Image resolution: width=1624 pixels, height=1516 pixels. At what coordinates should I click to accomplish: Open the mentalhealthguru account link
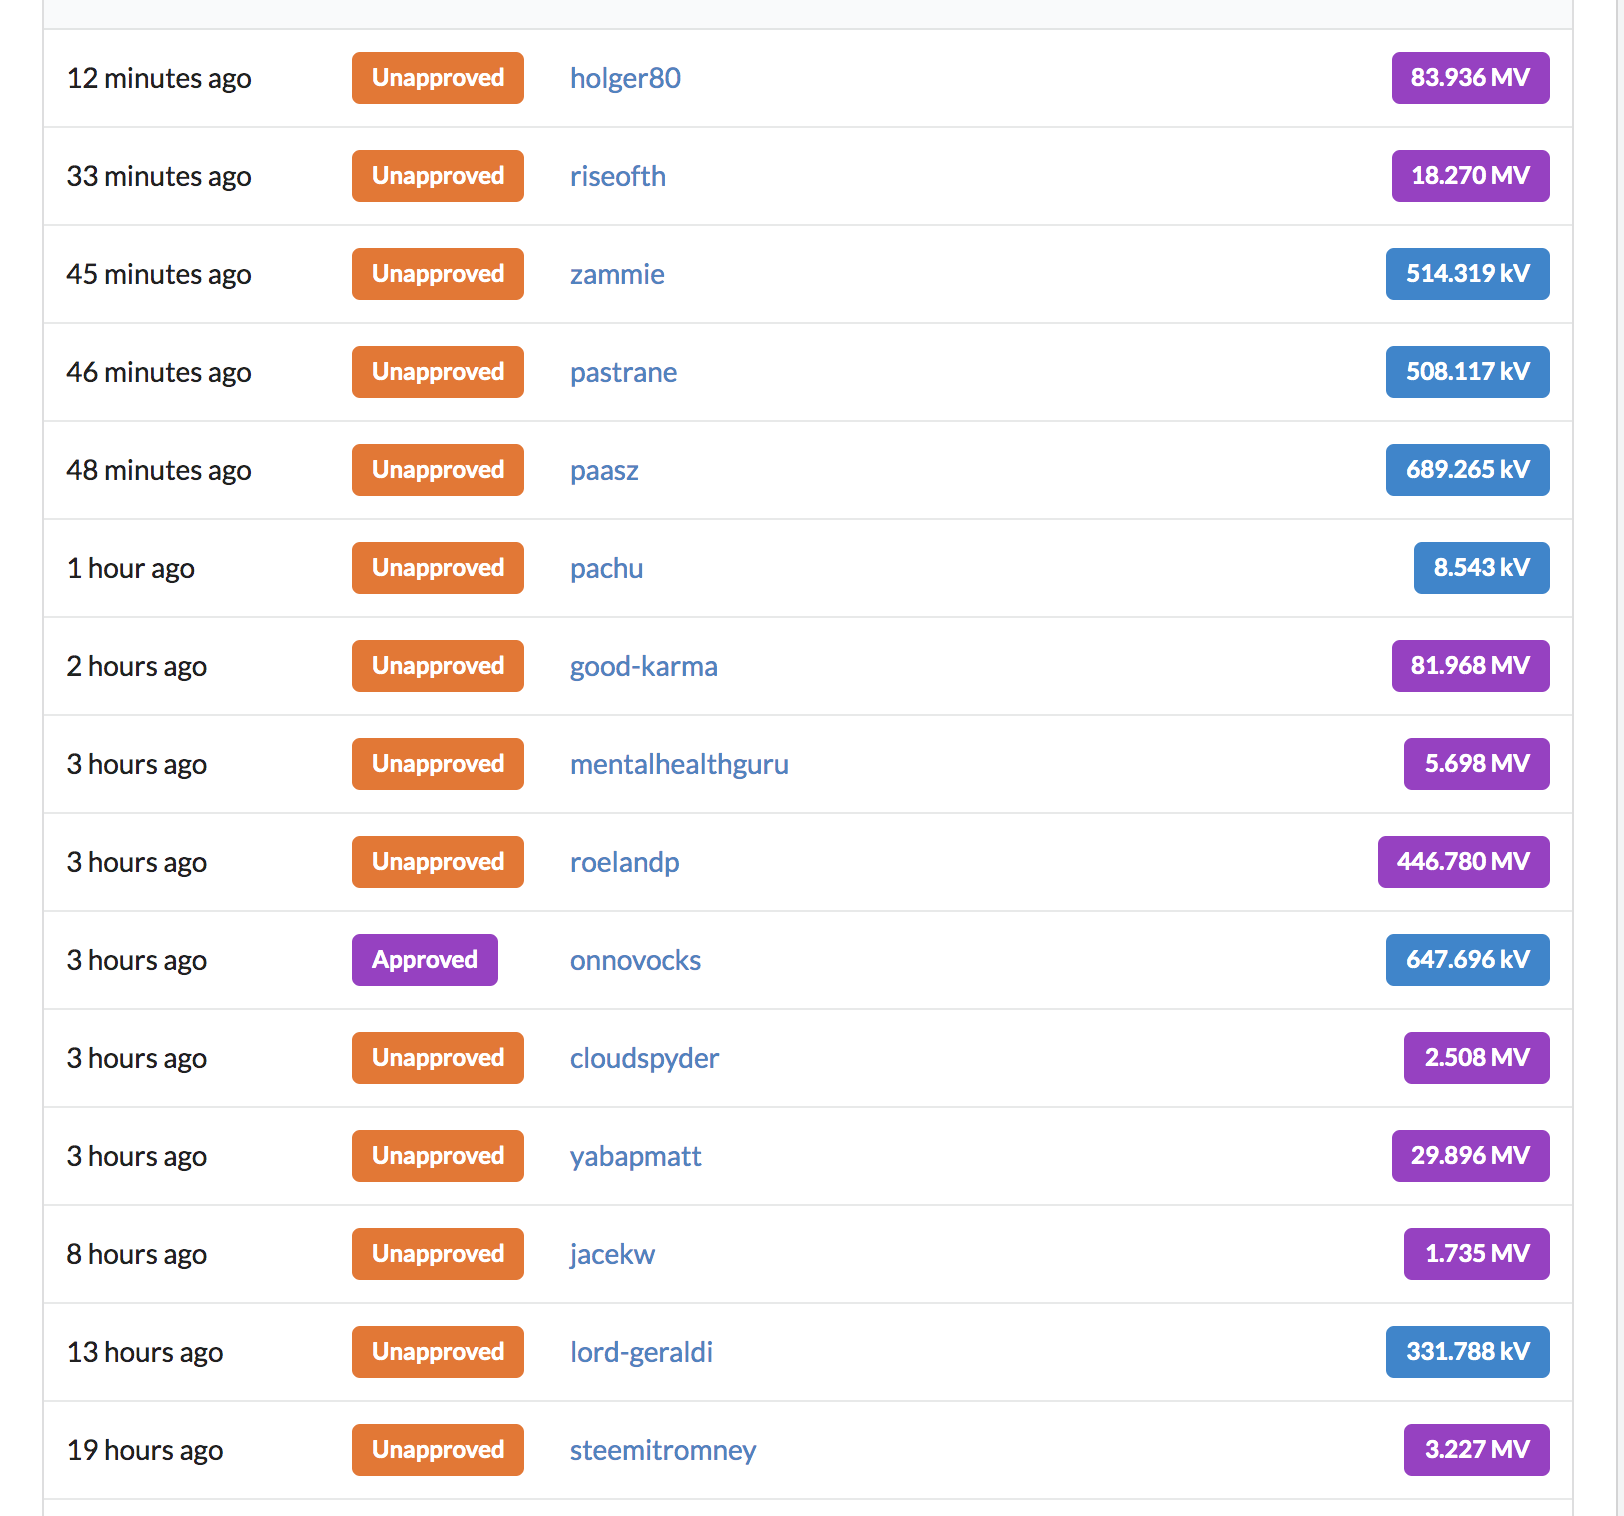click(x=679, y=764)
